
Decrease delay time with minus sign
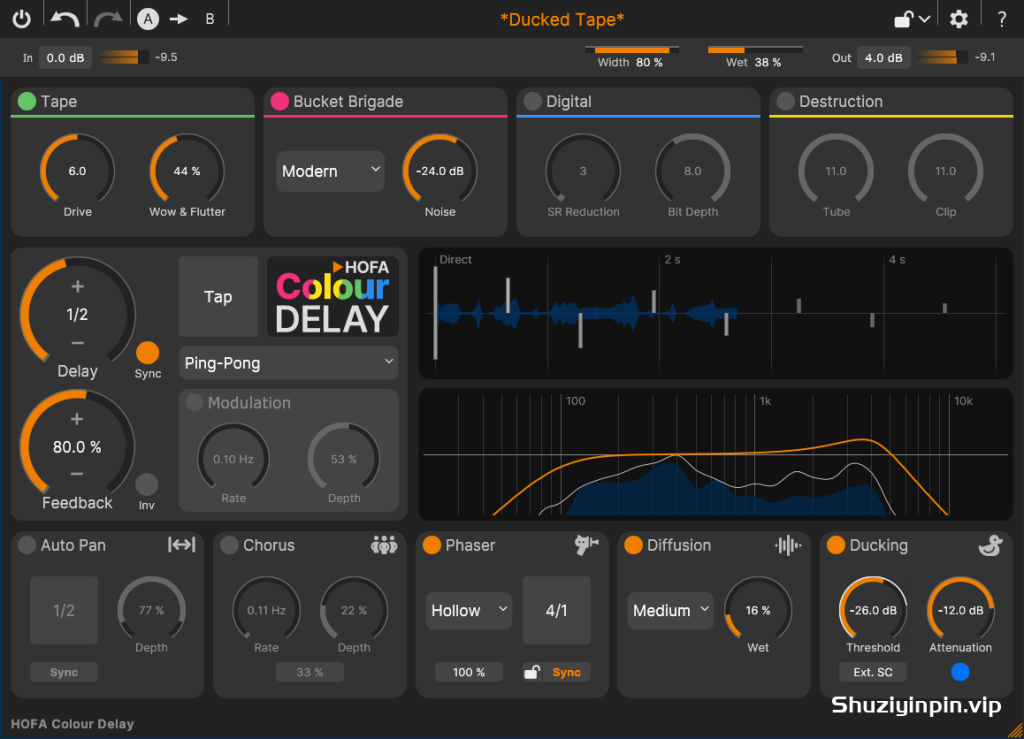(x=77, y=343)
